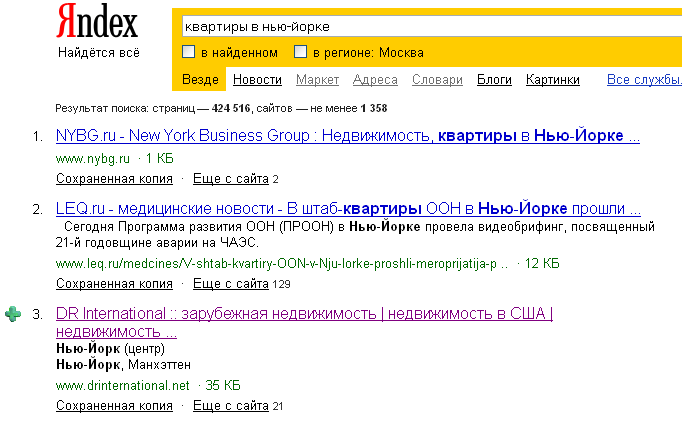Image resolution: width=682 pixels, height=421 pixels.
Task: Open 'Сохраненная копия' under the leq.ru result
Action: tap(114, 284)
